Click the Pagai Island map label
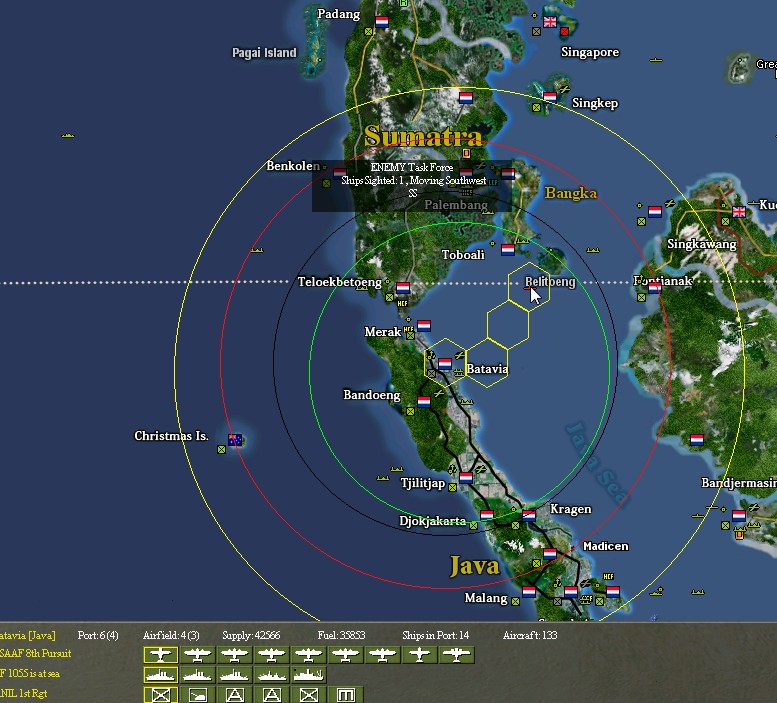This screenshot has width=777, height=703. pos(264,53)
